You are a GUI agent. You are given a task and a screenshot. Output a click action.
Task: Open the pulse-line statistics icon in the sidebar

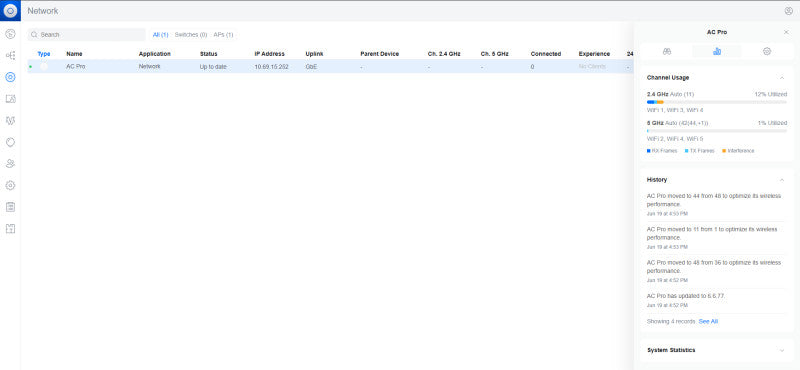(x=10, y=120)
